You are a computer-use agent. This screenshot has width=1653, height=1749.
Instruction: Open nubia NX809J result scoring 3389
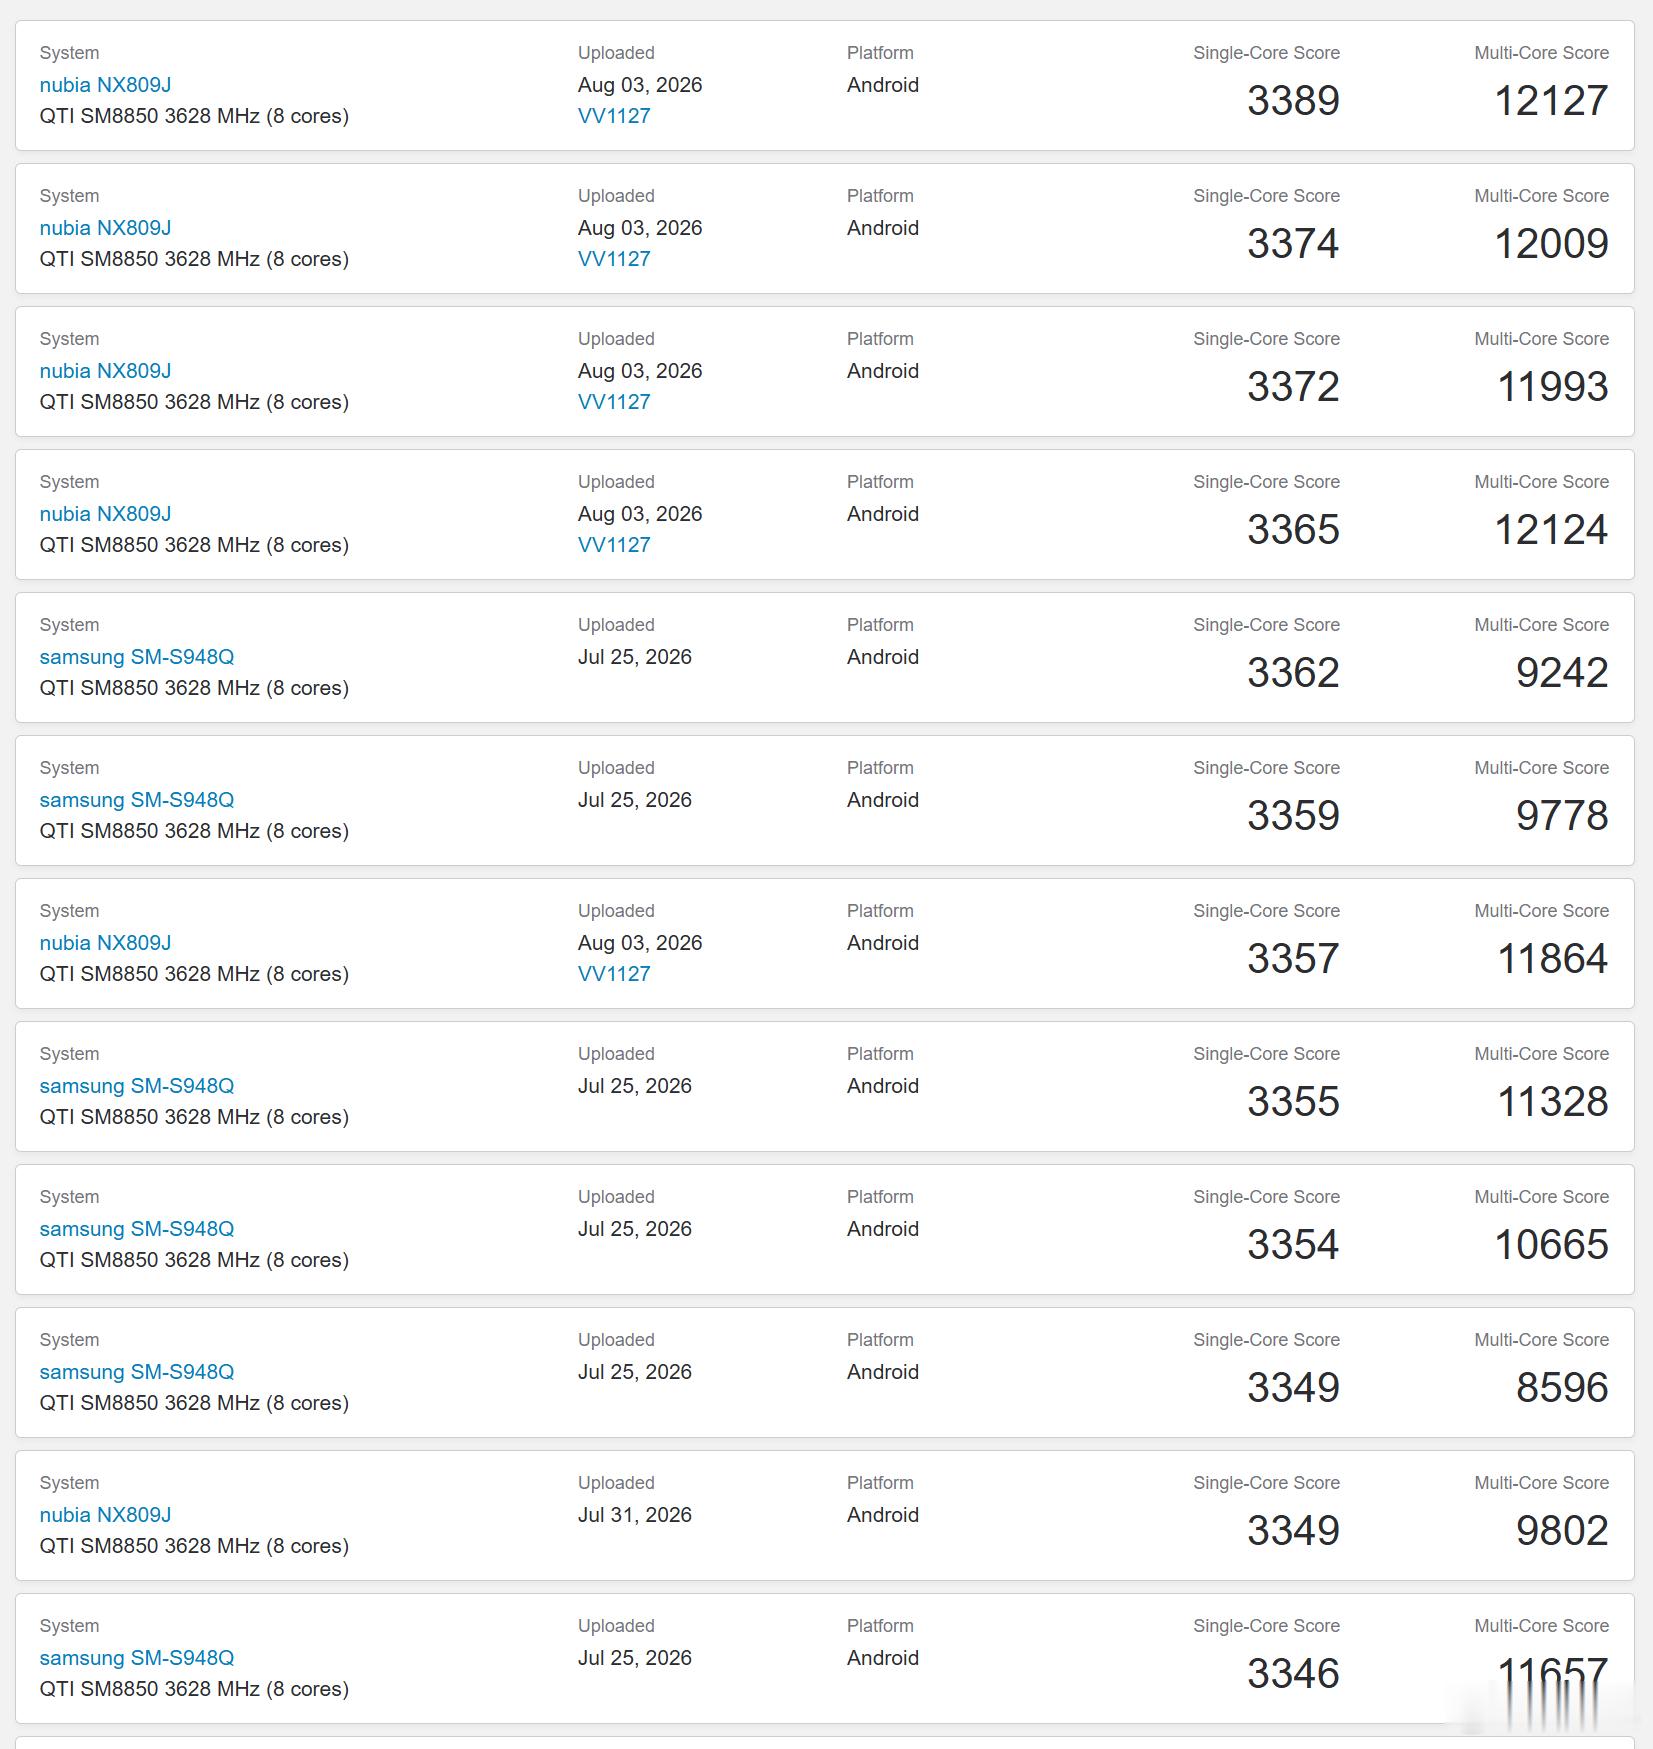click(105, 85)
